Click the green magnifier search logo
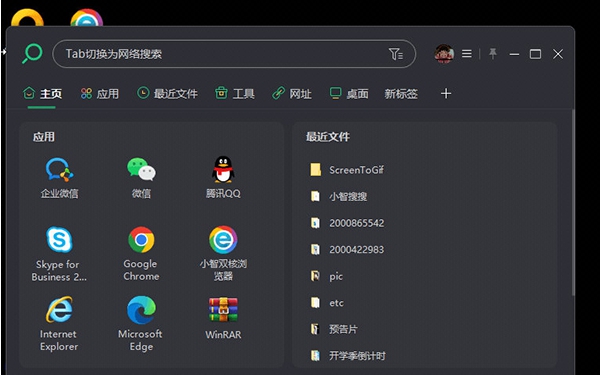The image size is (600, 375). 32,54
